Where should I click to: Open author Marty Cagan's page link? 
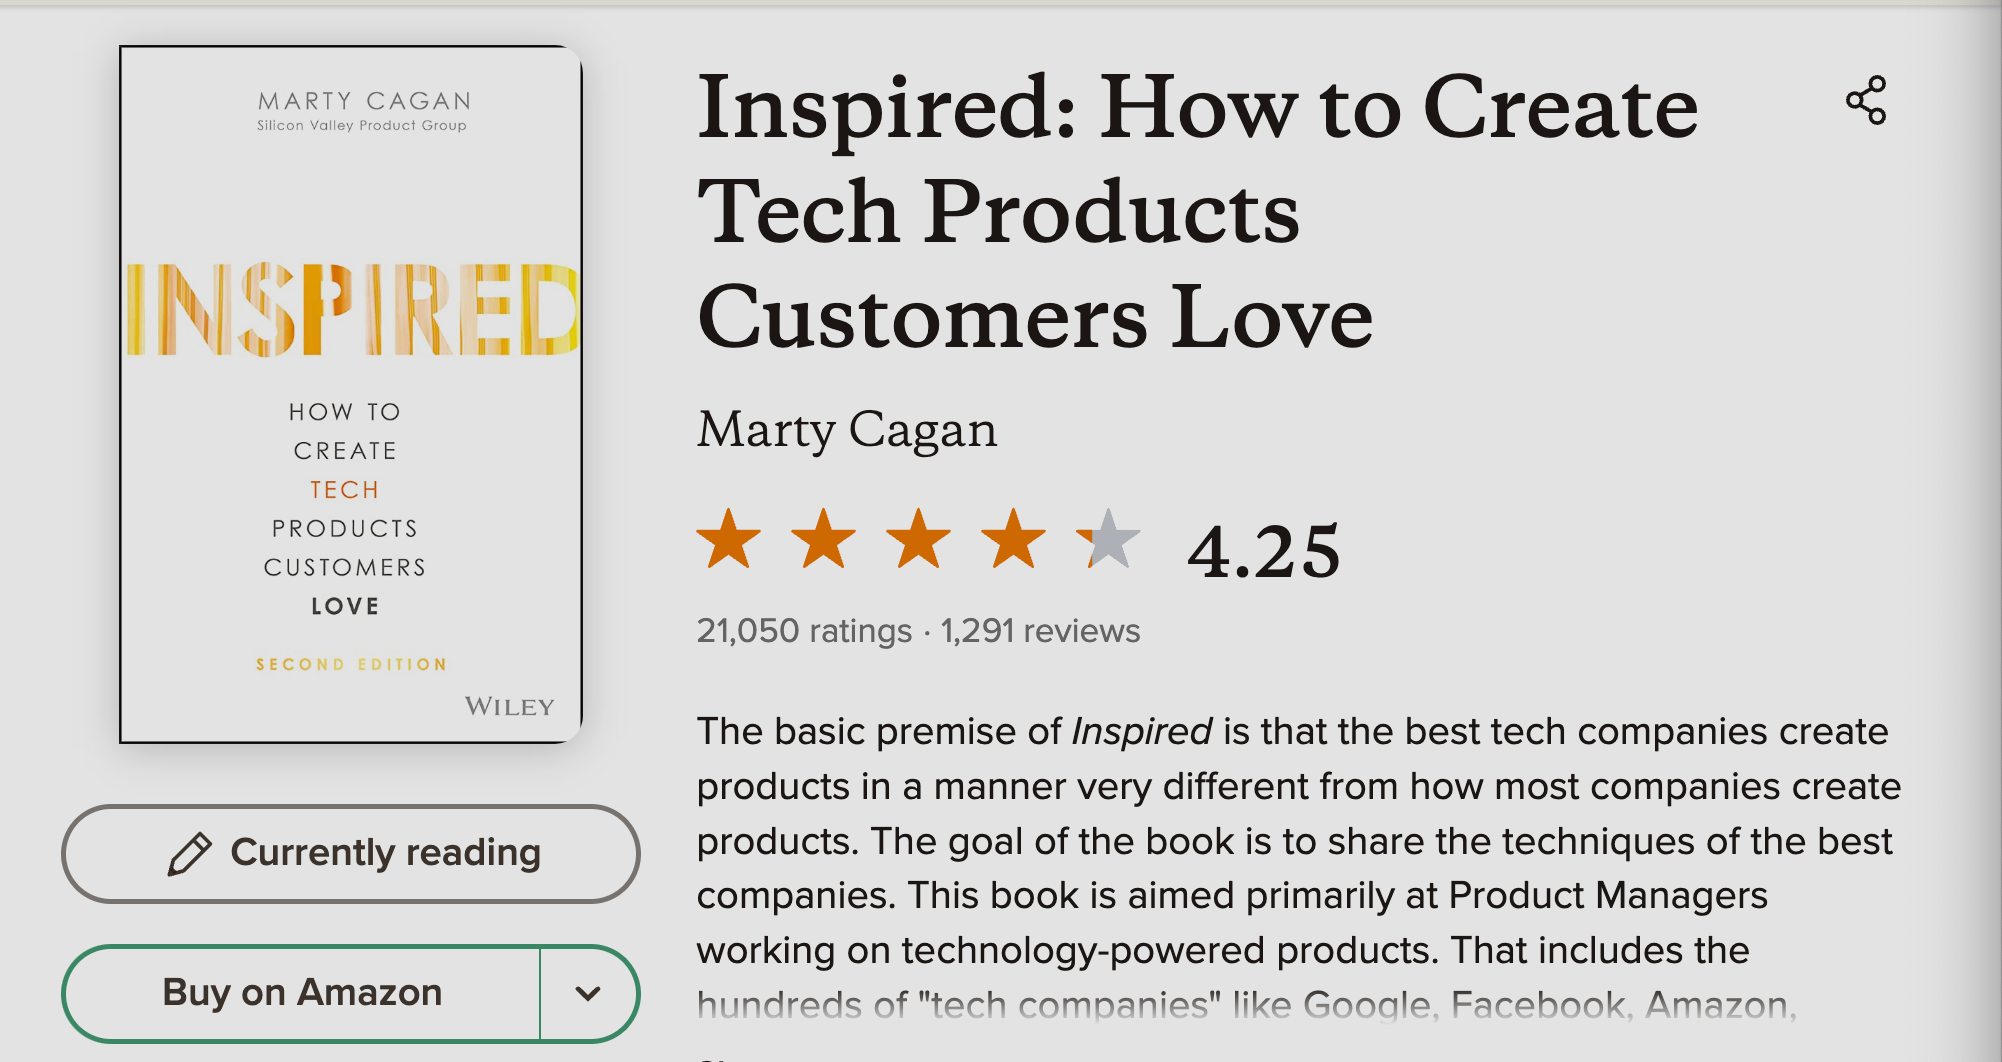[x=846, y=430]
